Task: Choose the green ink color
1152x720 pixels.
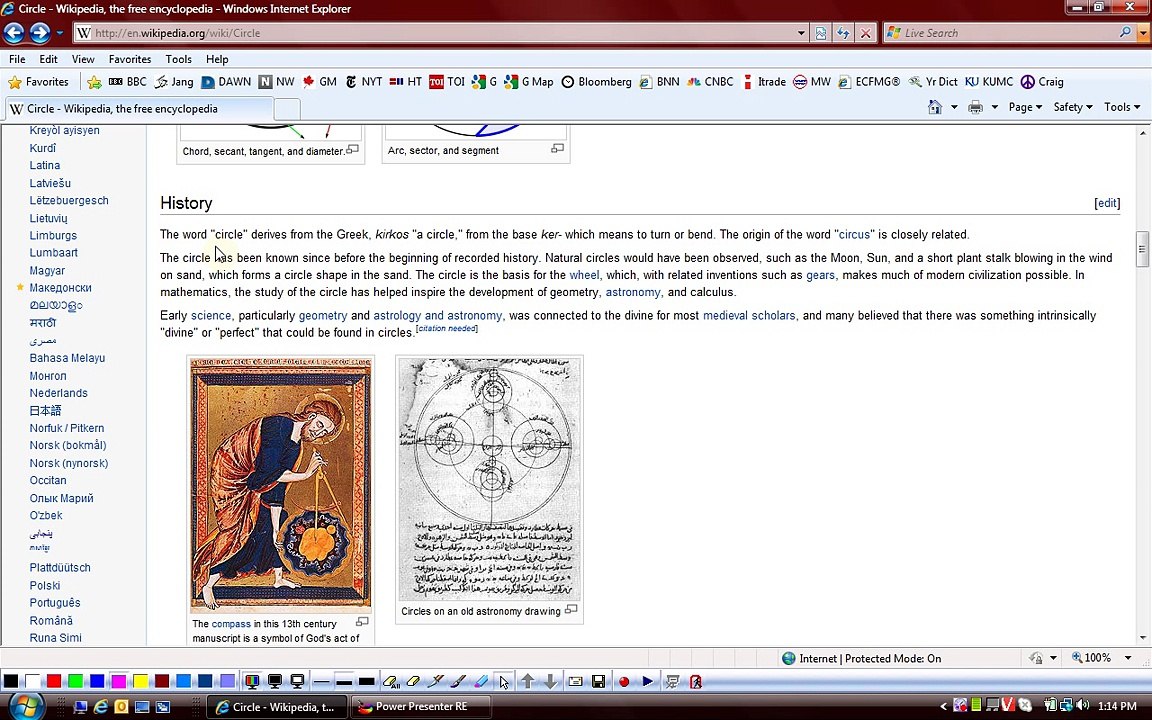Action: (75, 681)
